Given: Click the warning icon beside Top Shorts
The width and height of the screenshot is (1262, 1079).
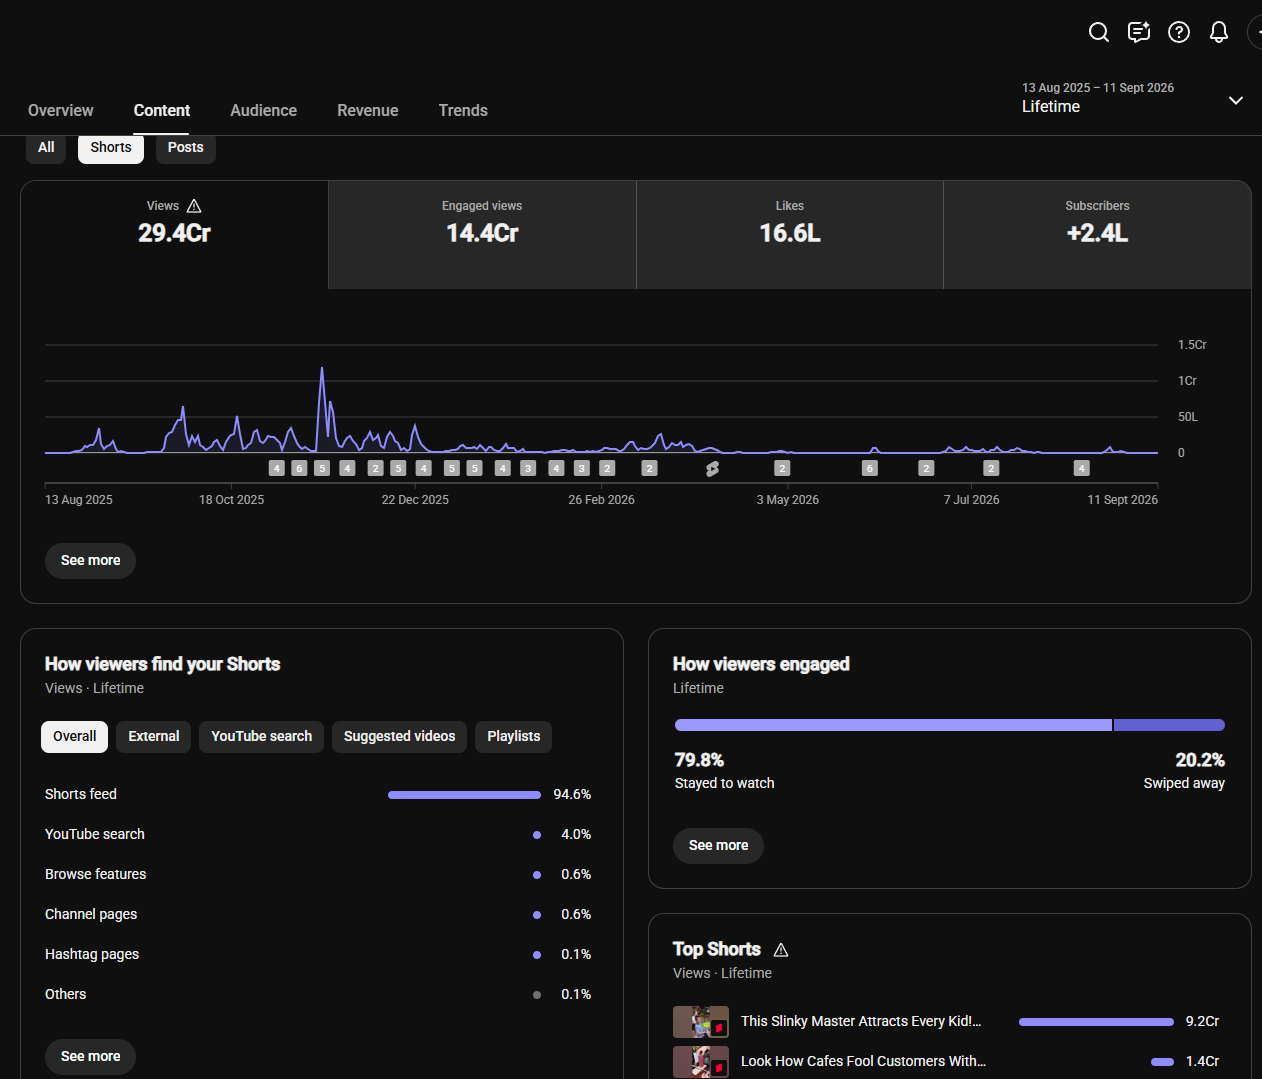Looking at the screenshot, I should tap(781, 950).
